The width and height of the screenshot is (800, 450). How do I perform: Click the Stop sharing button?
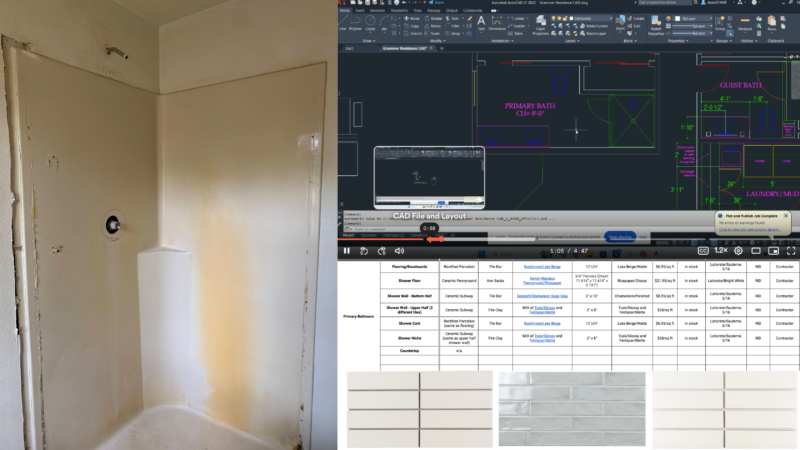[x=620, y=237]
